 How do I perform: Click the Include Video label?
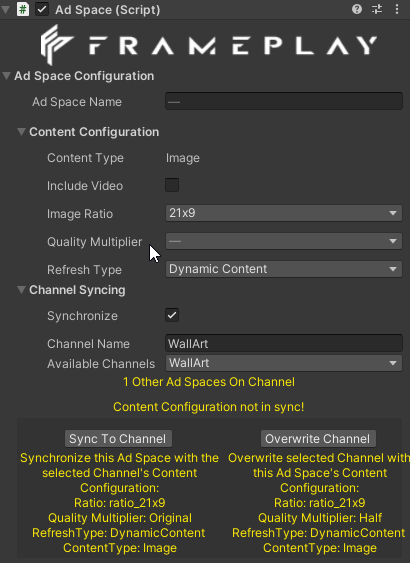point(85,186)
